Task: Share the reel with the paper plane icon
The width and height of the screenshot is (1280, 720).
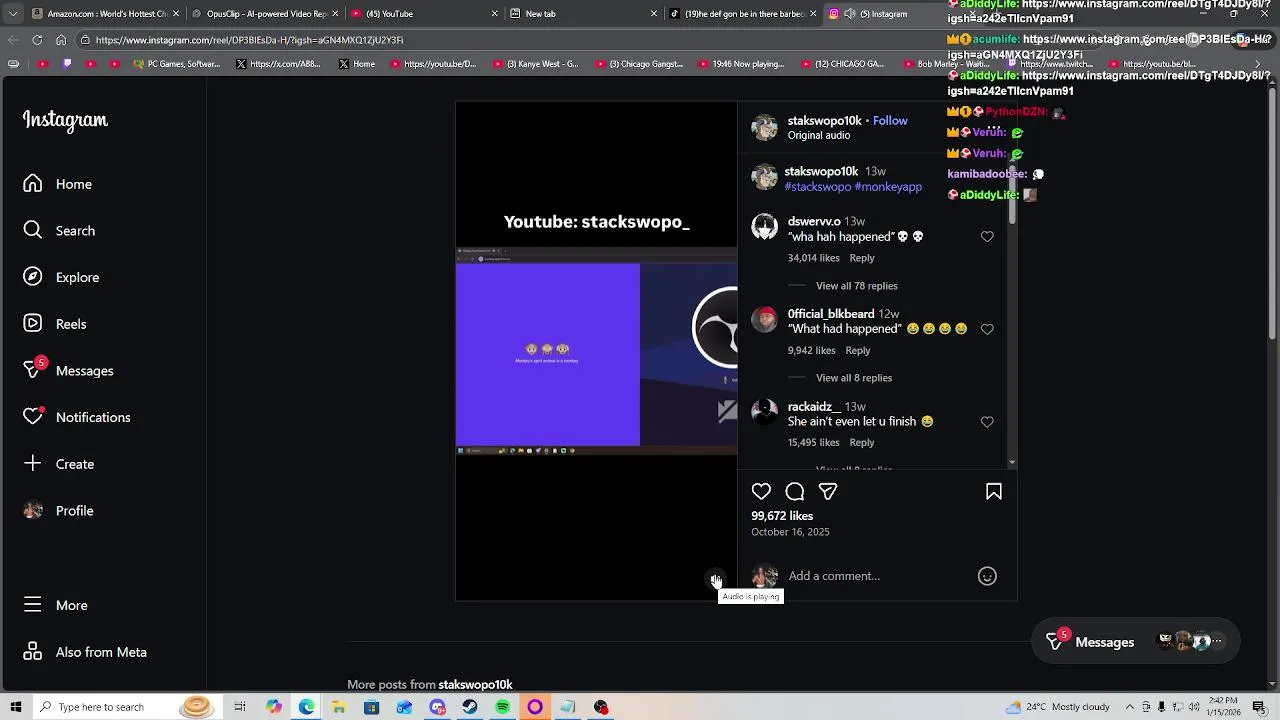Action: coord(828,492)
